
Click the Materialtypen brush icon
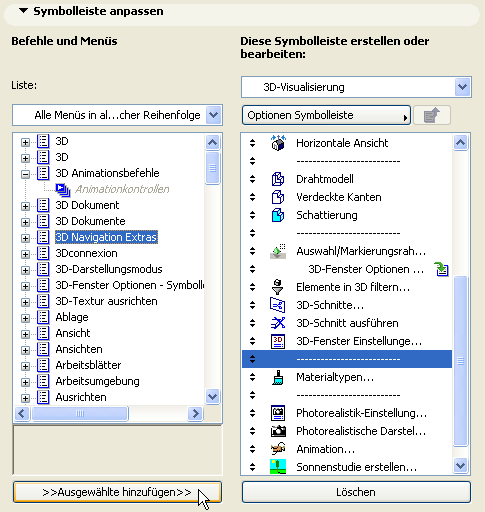point(278,377)
